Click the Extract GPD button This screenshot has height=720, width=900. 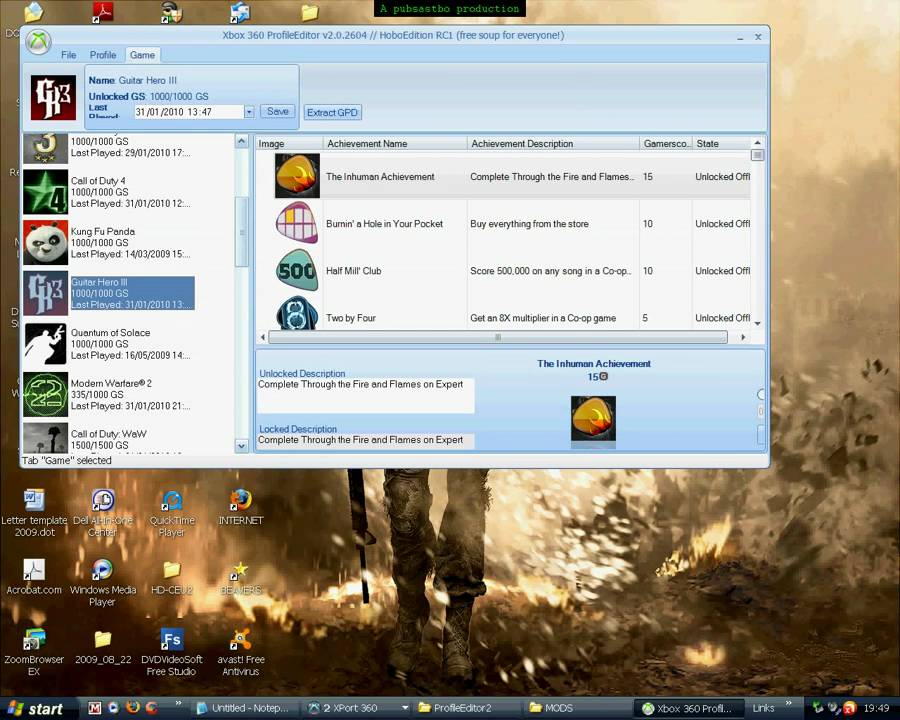[x=332, y=113]
